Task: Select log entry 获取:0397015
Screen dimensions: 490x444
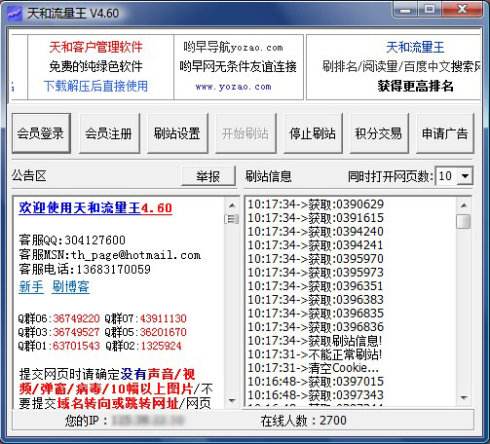Action: tap(316, 382)
